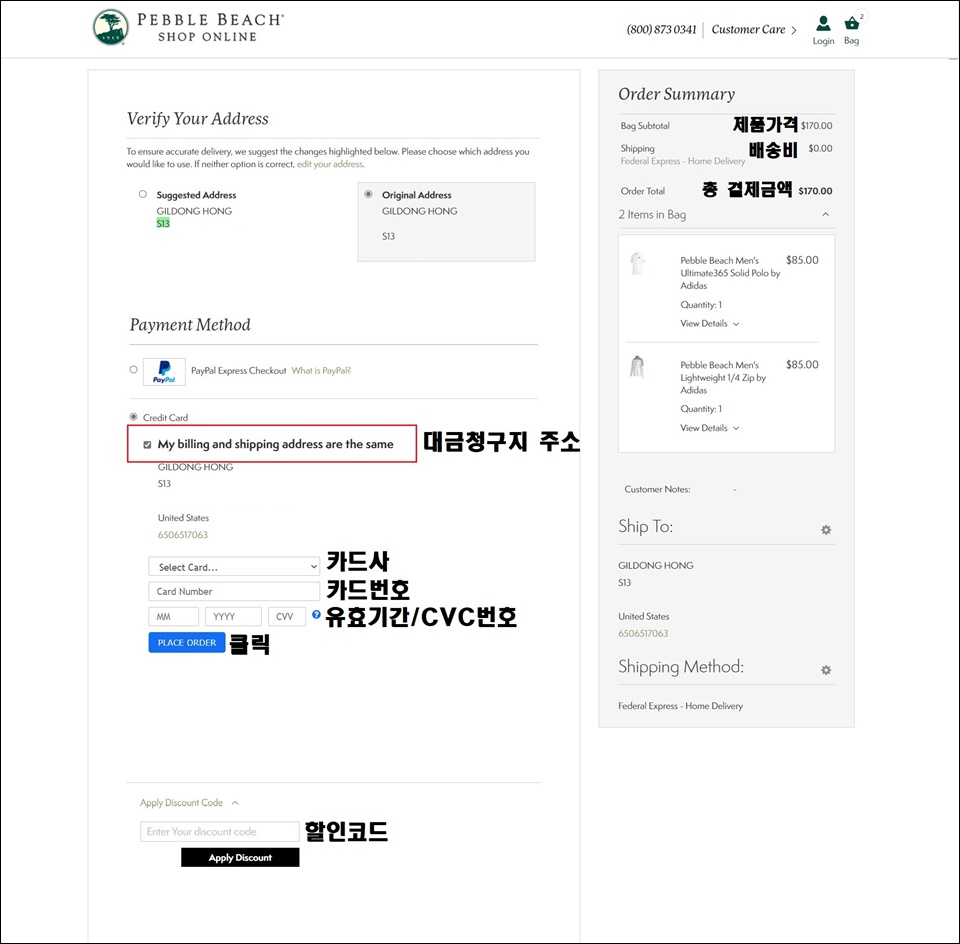Click the Shipping Method gear icon
960x944 pixels.
tap(826, 670)
